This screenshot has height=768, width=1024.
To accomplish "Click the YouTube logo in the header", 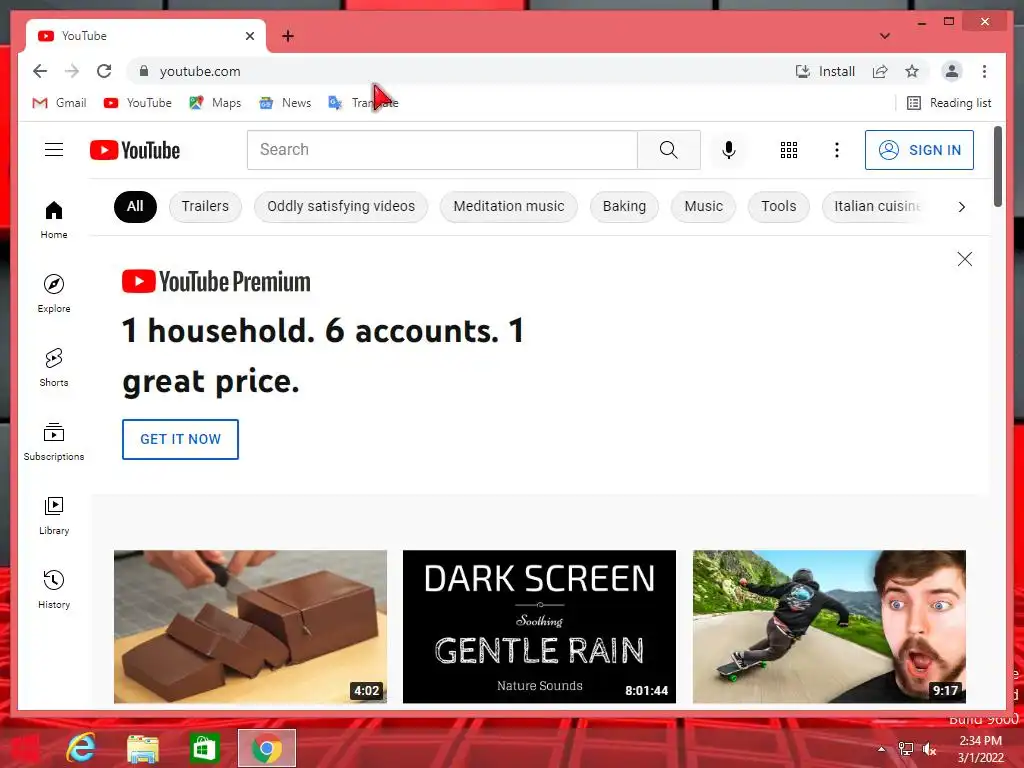I will tap(135, 150).
